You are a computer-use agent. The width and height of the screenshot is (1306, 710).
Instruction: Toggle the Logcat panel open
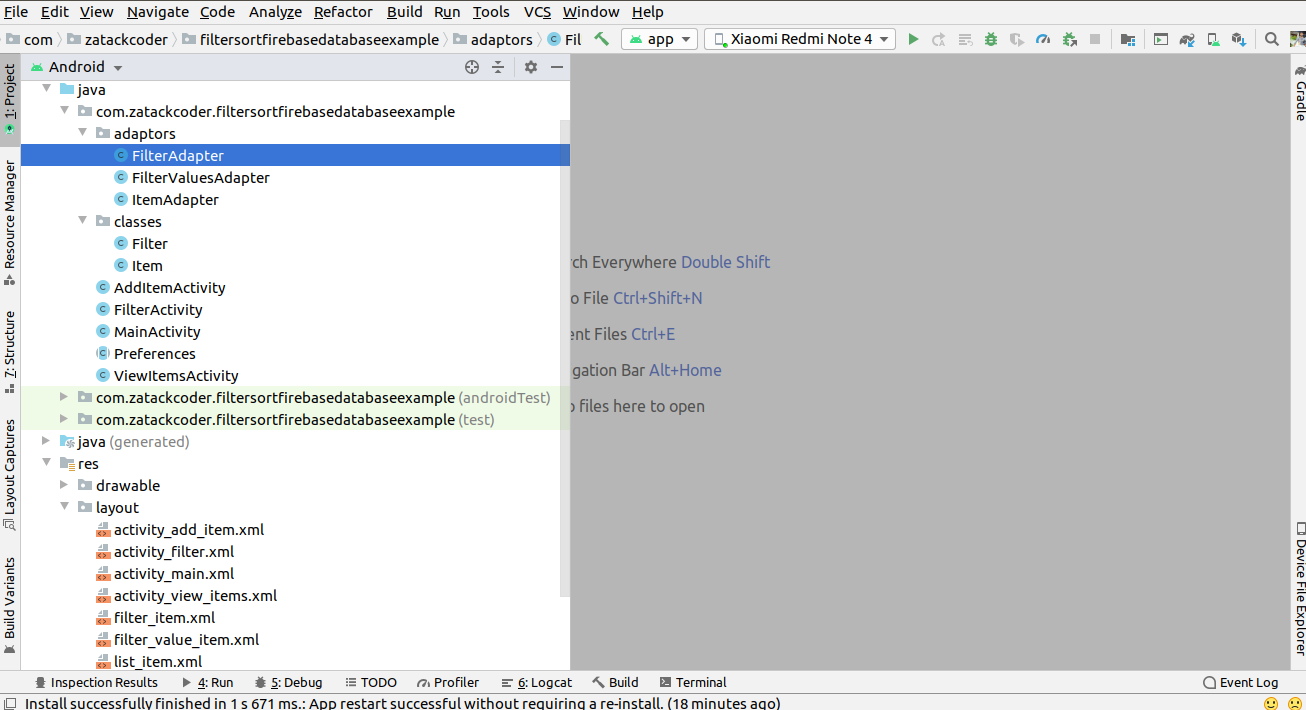537,682
